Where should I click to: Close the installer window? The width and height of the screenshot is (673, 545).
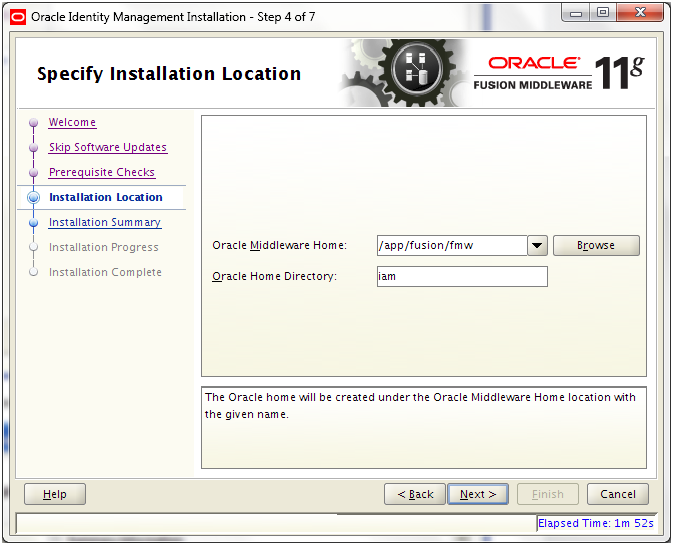click(640, 13)
